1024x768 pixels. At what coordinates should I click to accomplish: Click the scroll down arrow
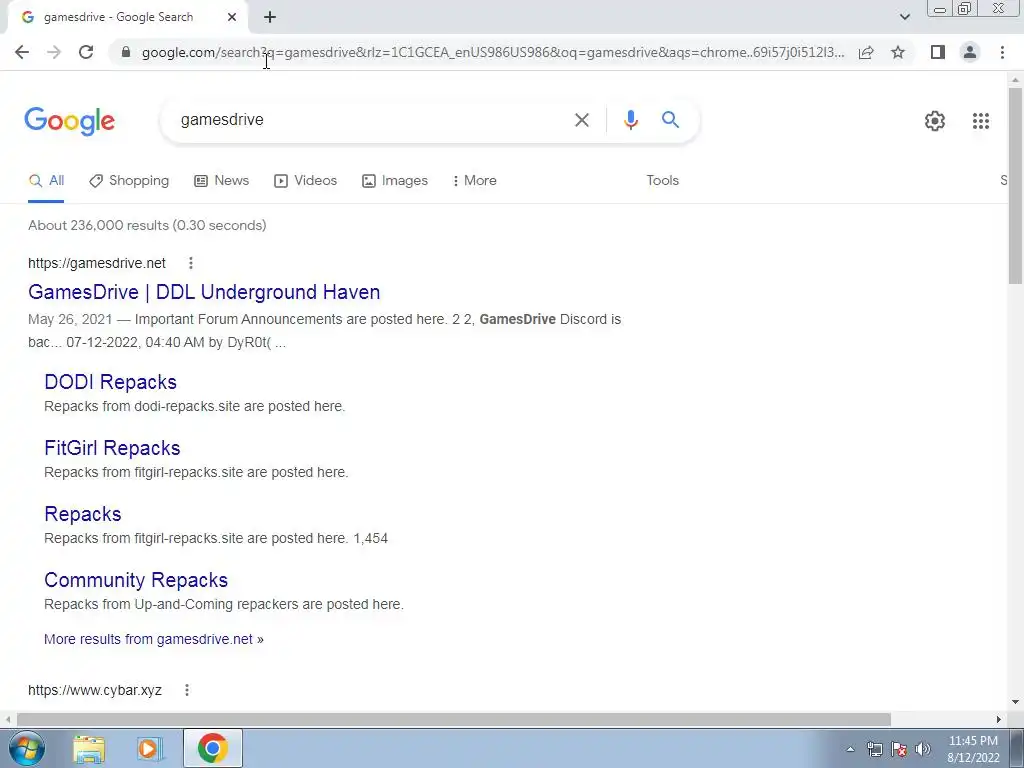tap(1015, 702)
